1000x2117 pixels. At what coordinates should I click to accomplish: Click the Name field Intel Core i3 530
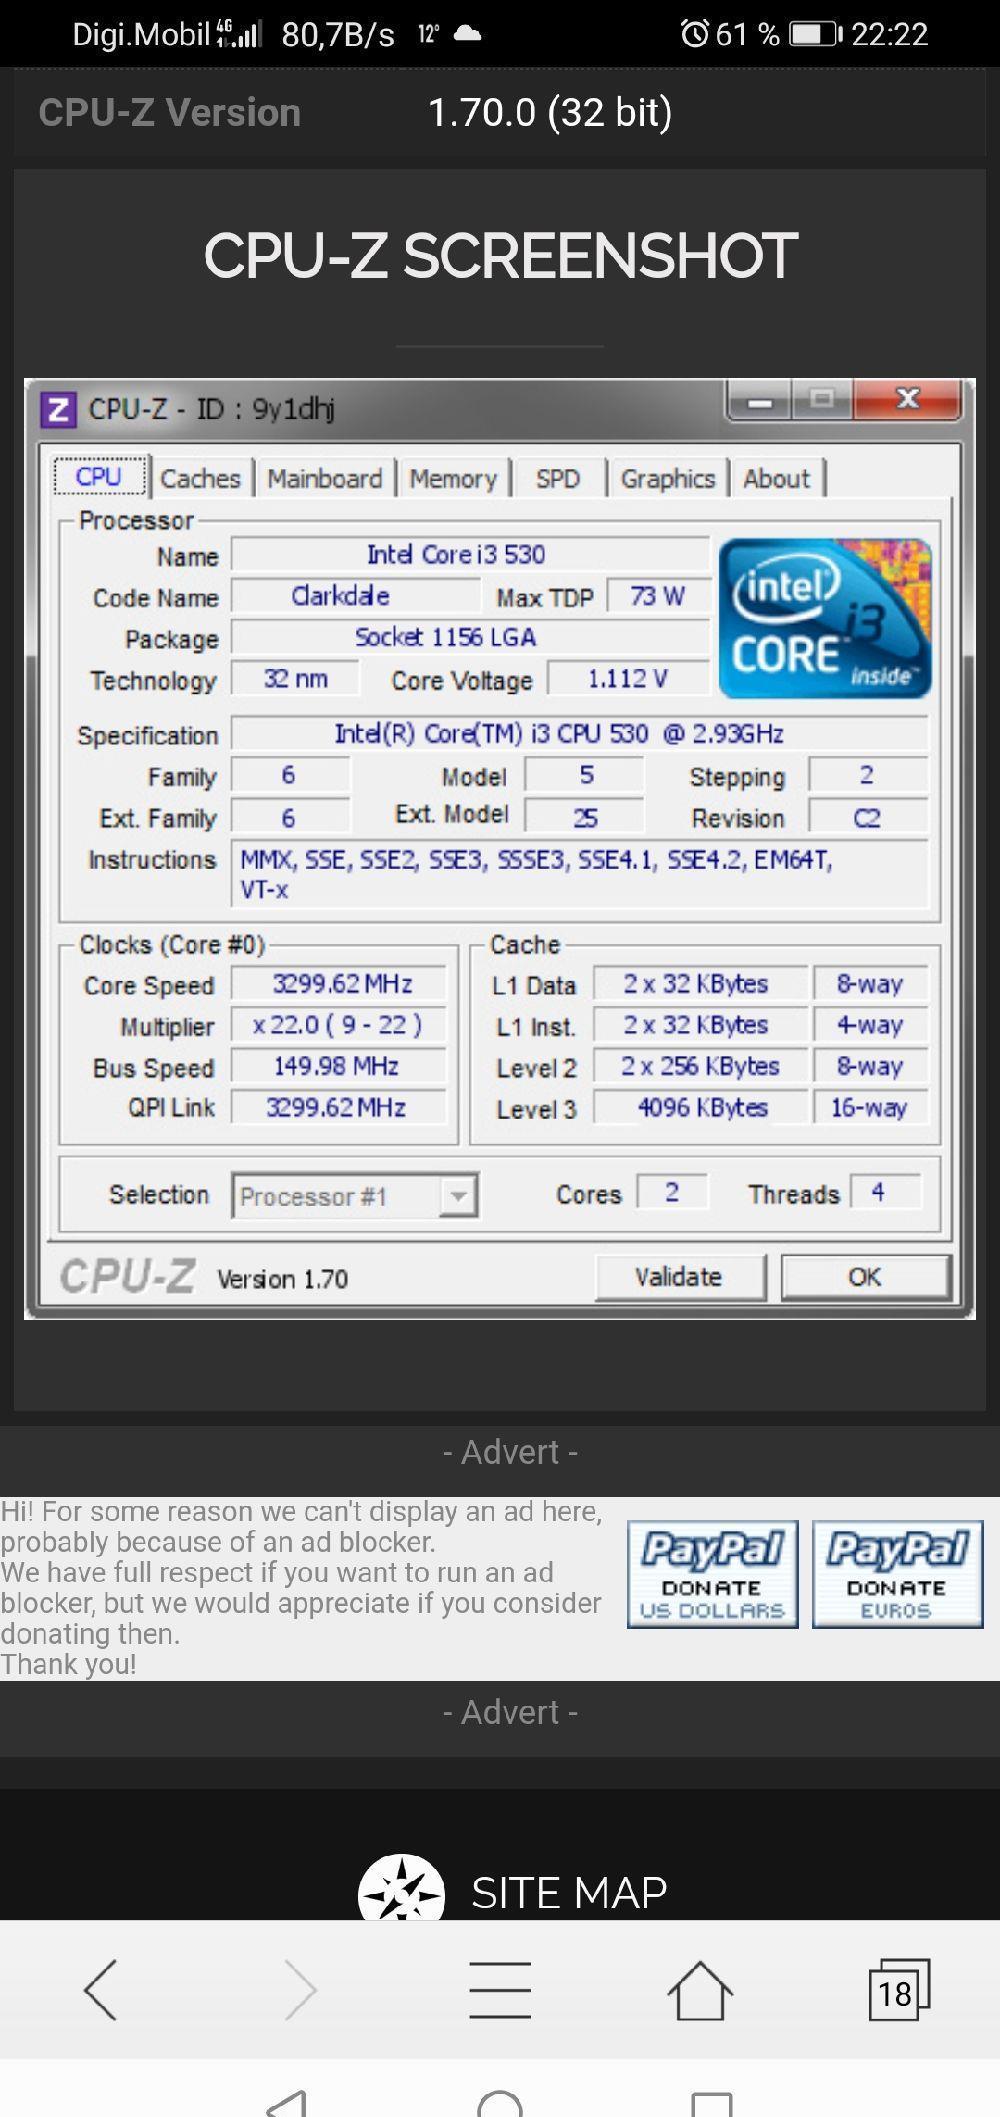(x=471, y=555)
